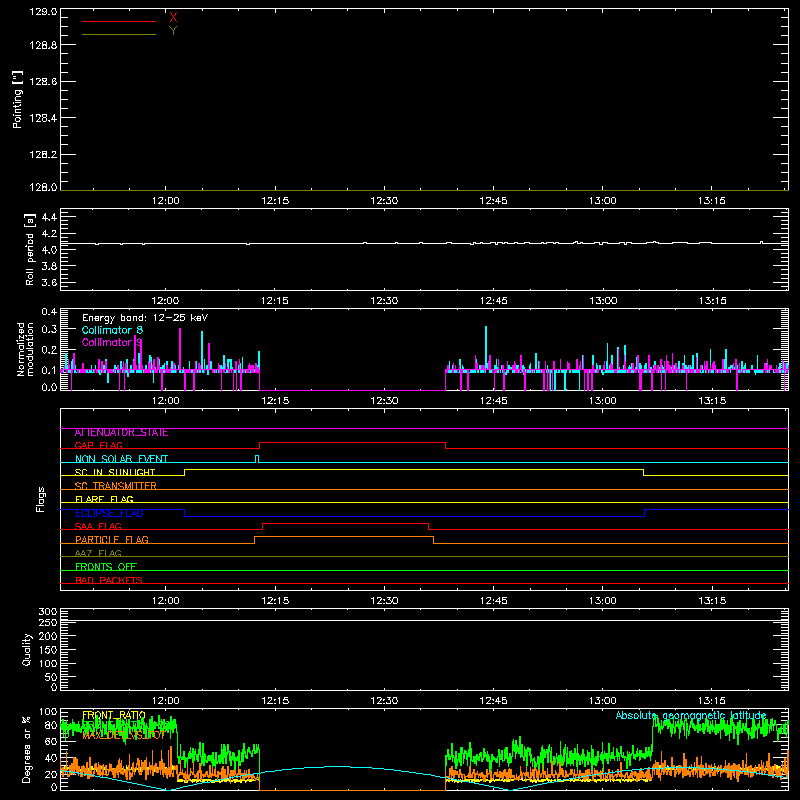Select the Y legend label
This screenshot has height=800, width=800.
coord(173,31)
